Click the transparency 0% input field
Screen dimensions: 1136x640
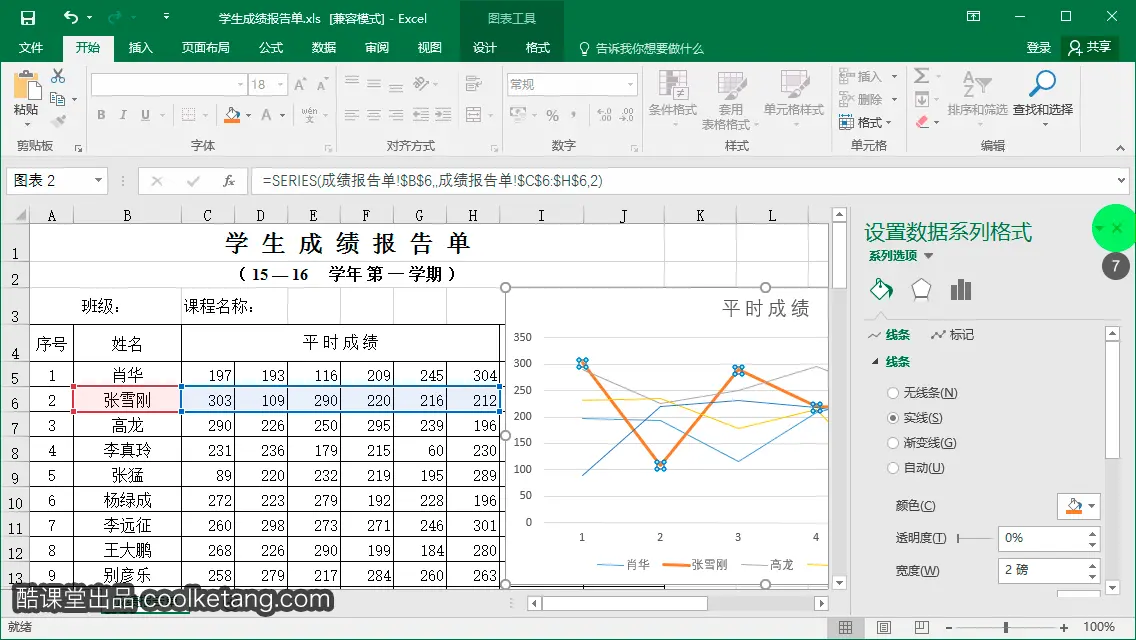tap(1042, 539)
